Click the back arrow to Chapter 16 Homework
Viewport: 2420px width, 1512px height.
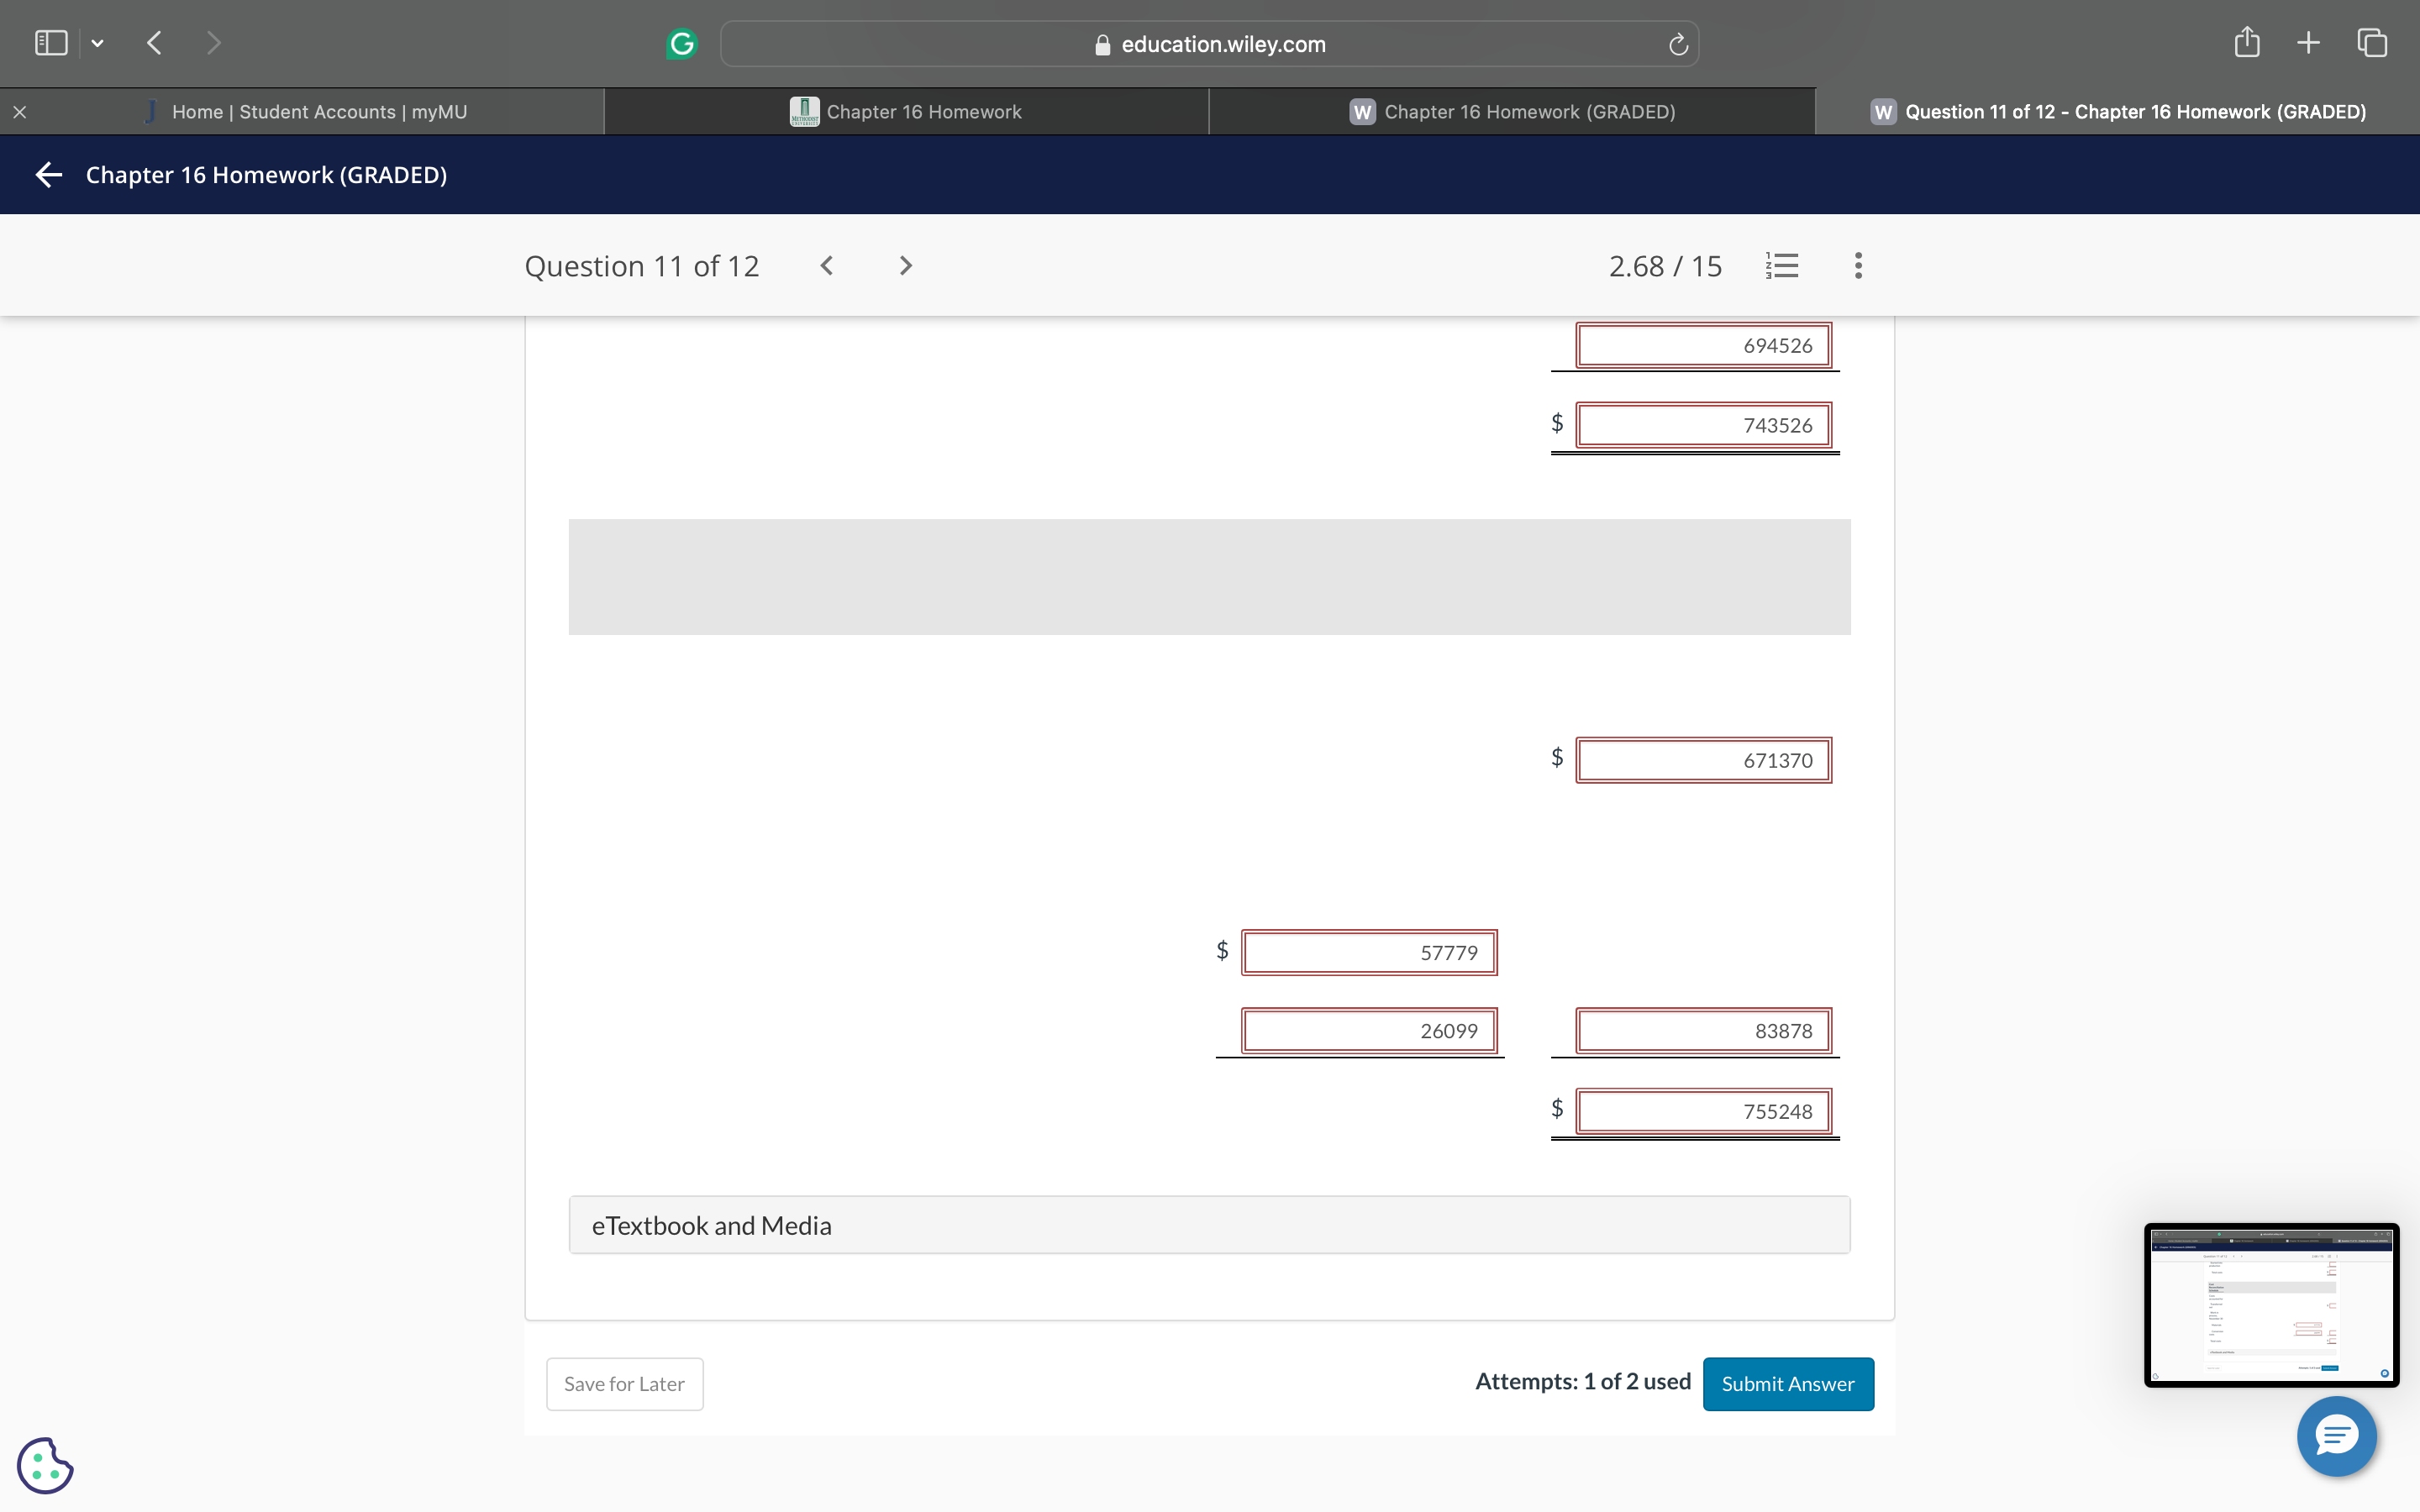(x=48, y=175)
